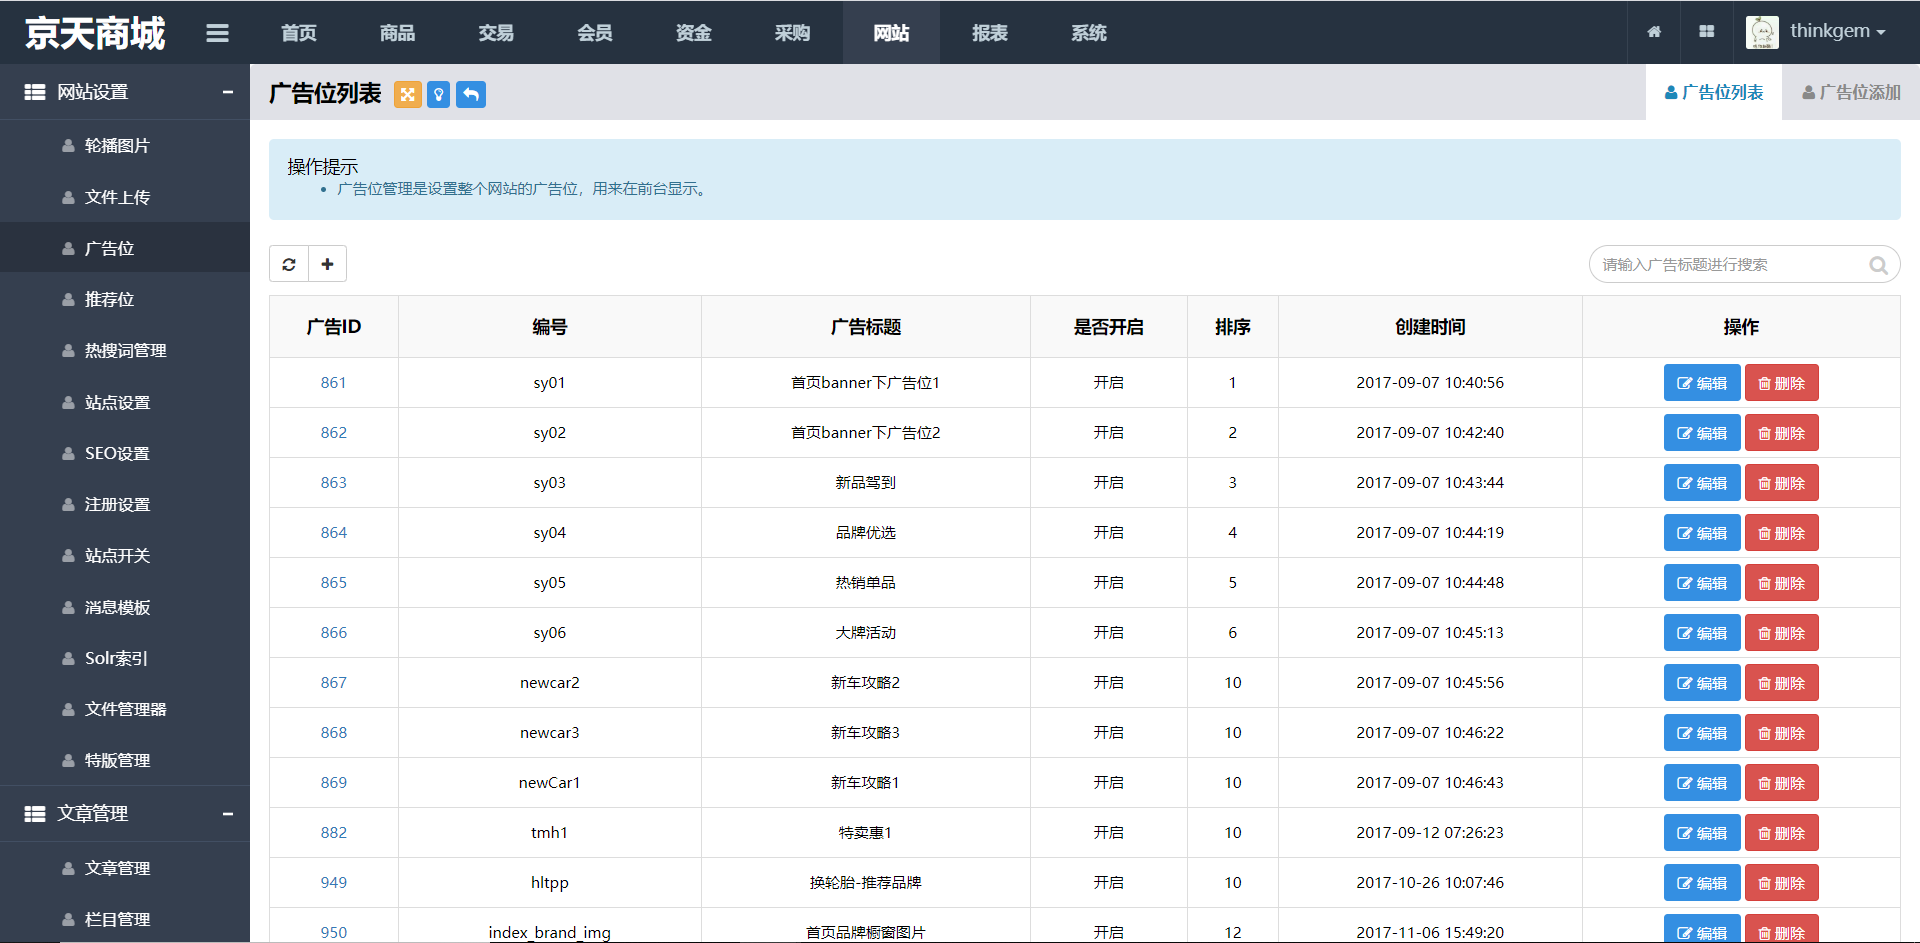Click the 京天商城 logo
The width and height of the screenshot is (1920, 943).
coord(95,33)
